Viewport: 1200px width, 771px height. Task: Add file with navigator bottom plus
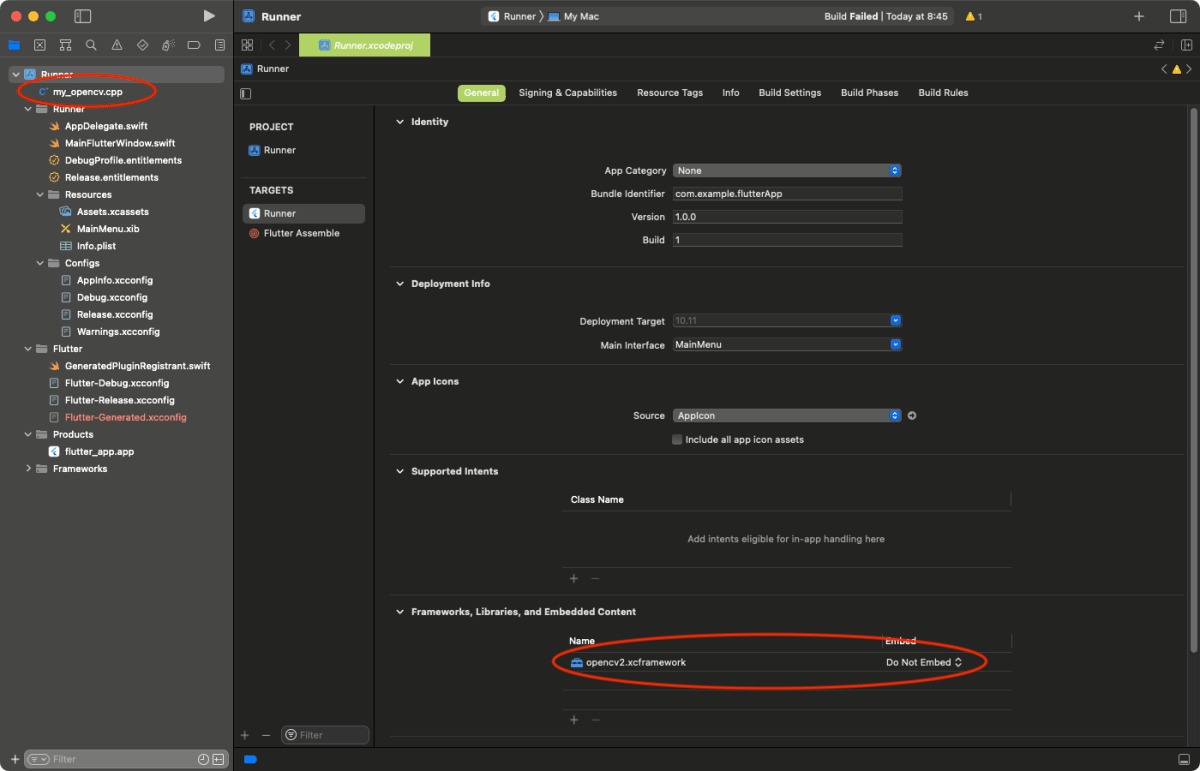click(14, 759)
